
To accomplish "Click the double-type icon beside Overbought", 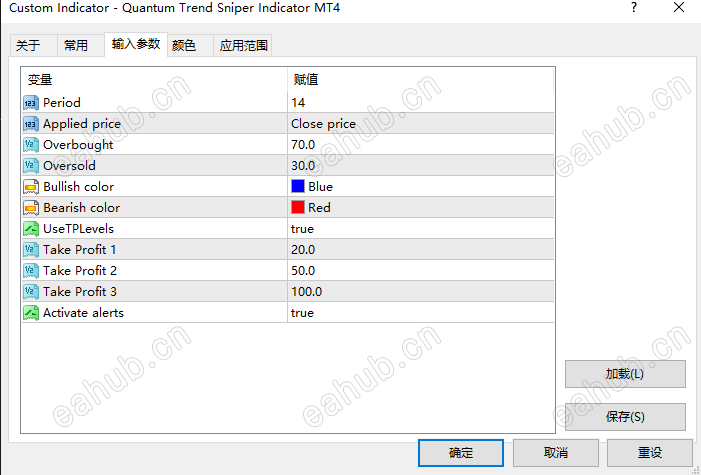I will (31, 145).
